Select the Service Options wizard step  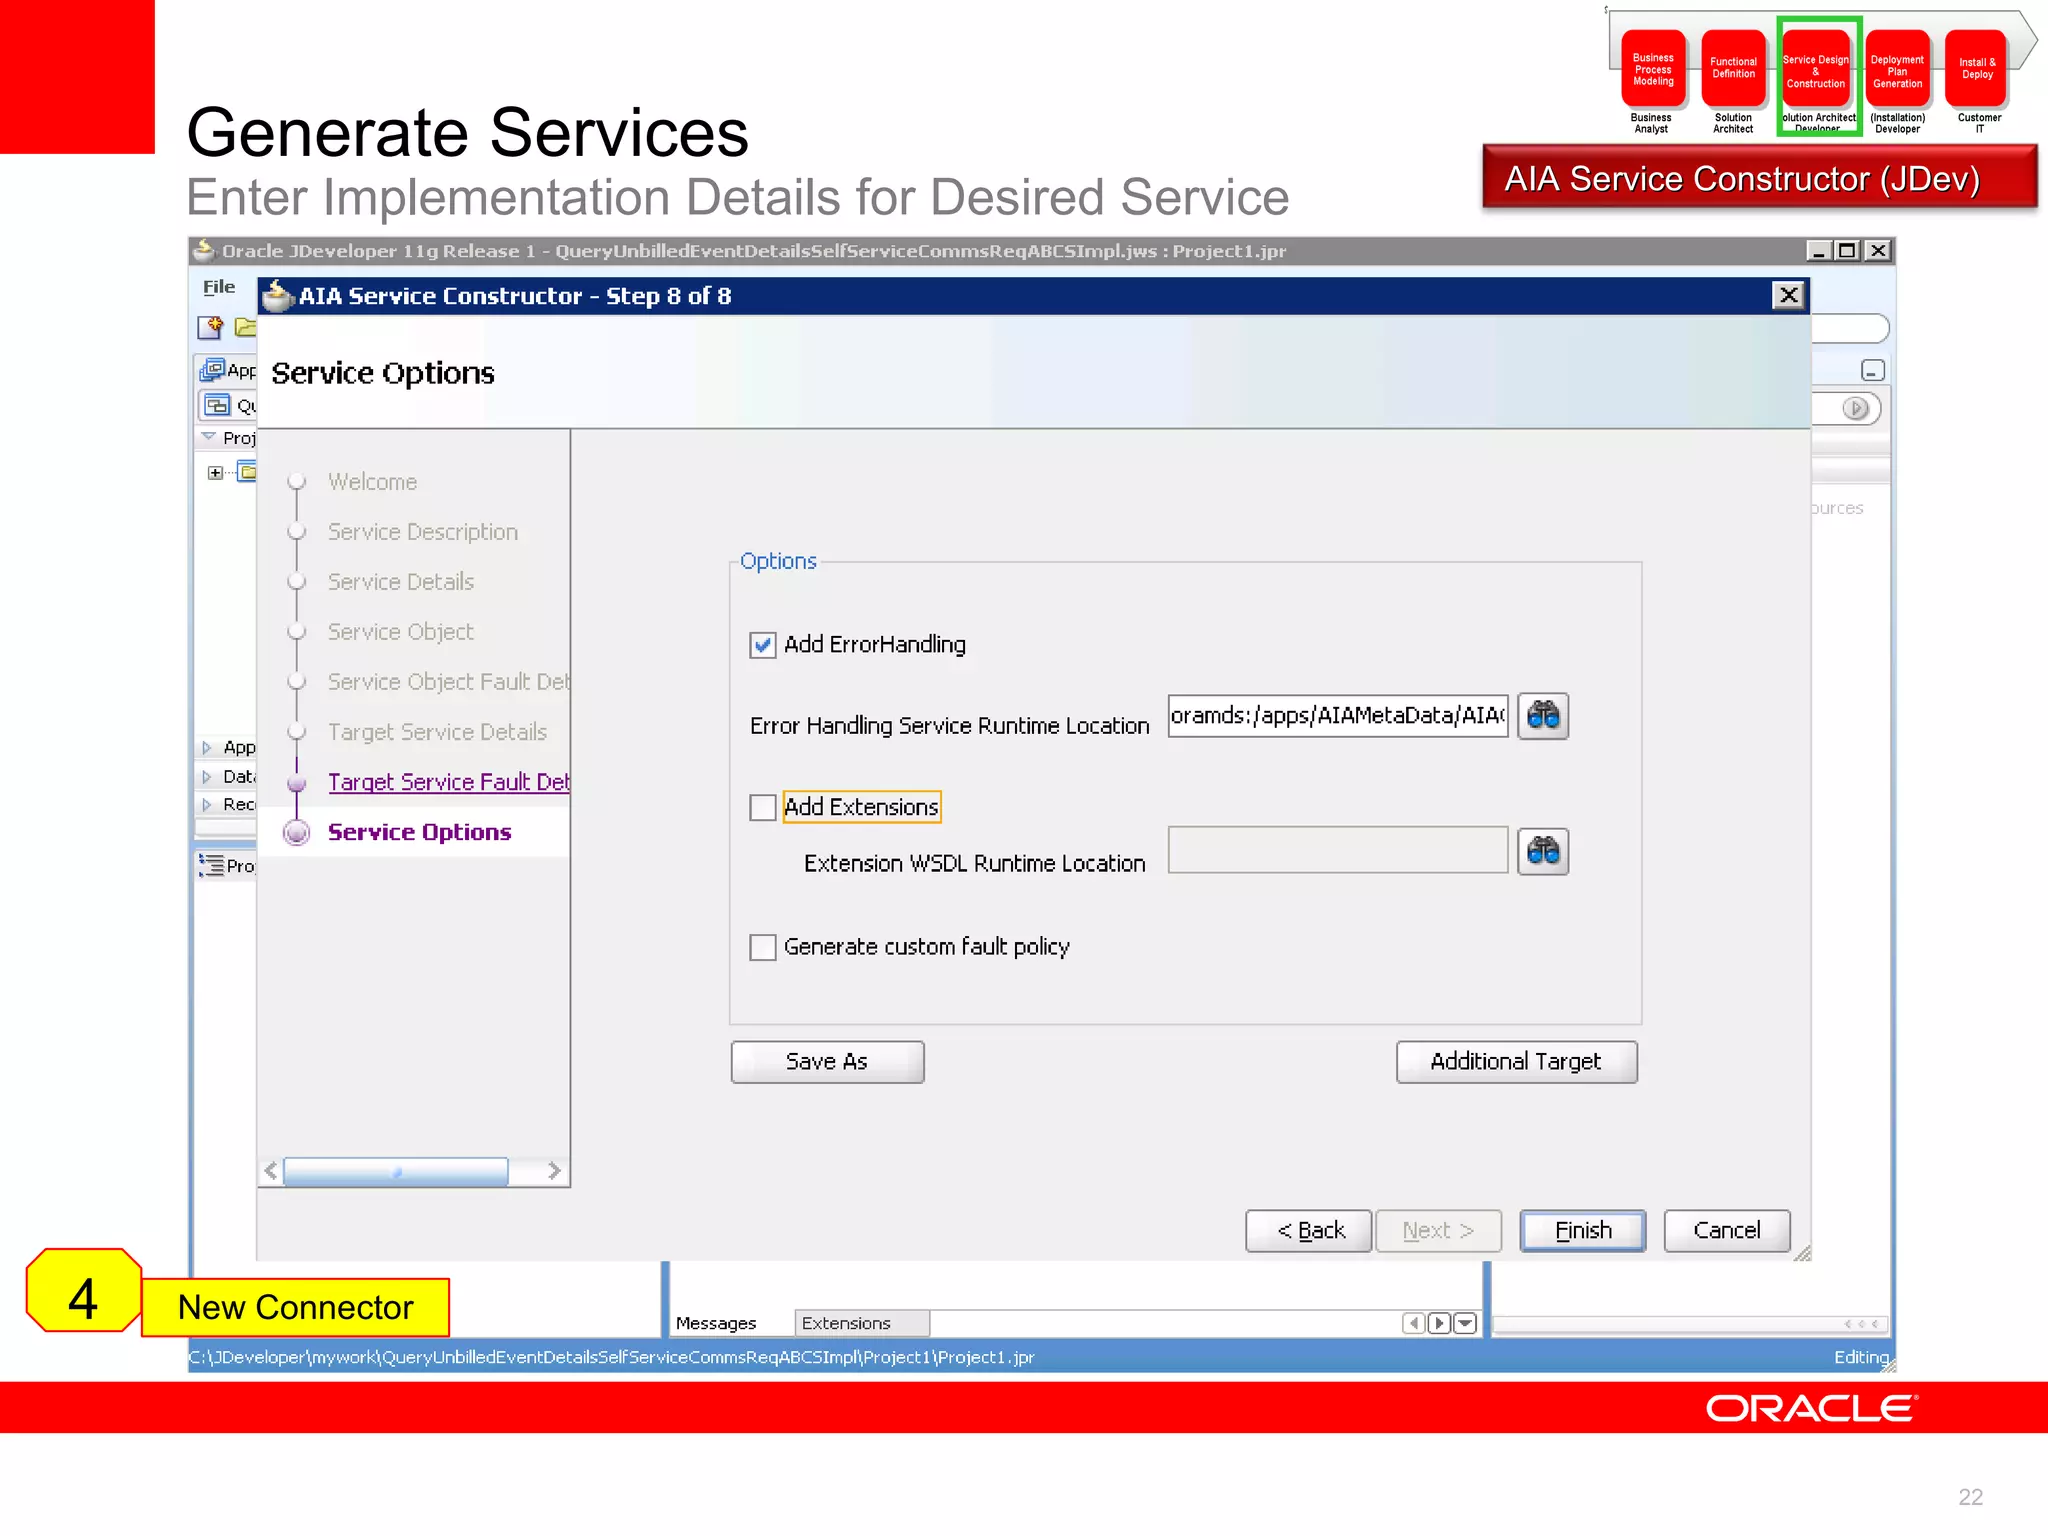[419, 832]
